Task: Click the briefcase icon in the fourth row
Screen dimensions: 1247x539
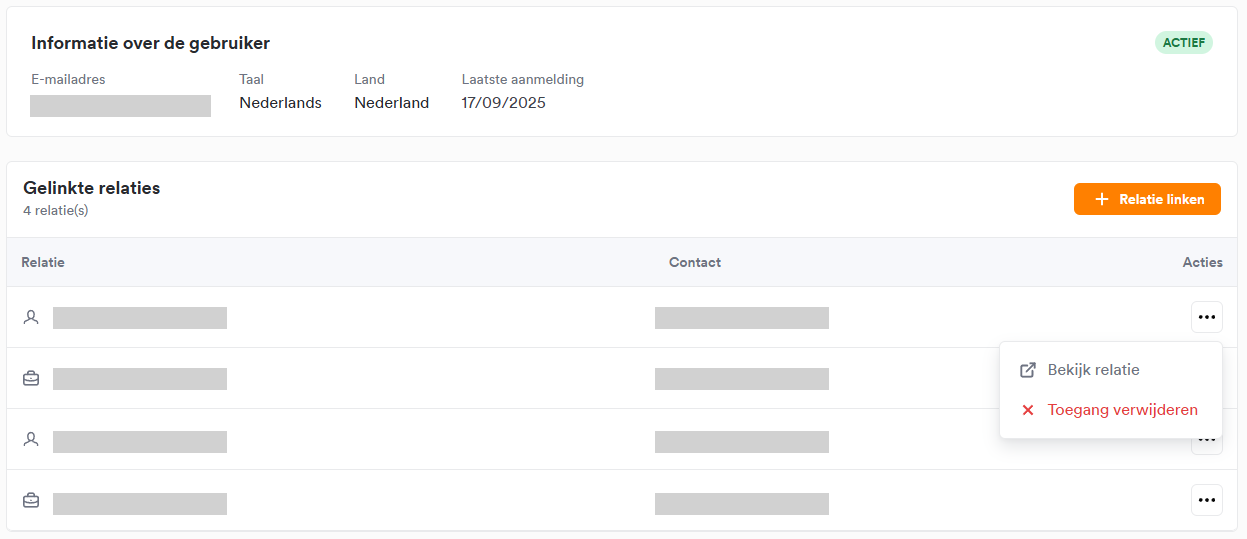Action: point(31,500)
